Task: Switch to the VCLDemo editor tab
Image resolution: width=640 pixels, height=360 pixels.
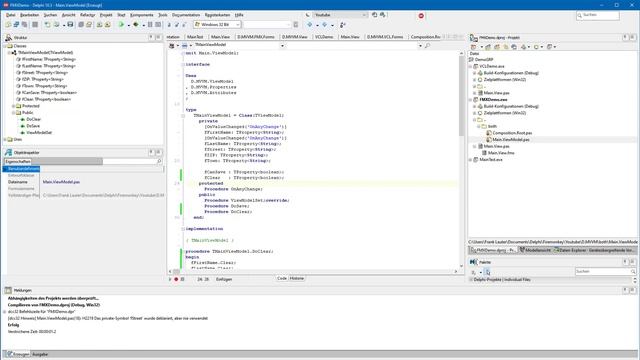Action: click(x=324, y=37)
